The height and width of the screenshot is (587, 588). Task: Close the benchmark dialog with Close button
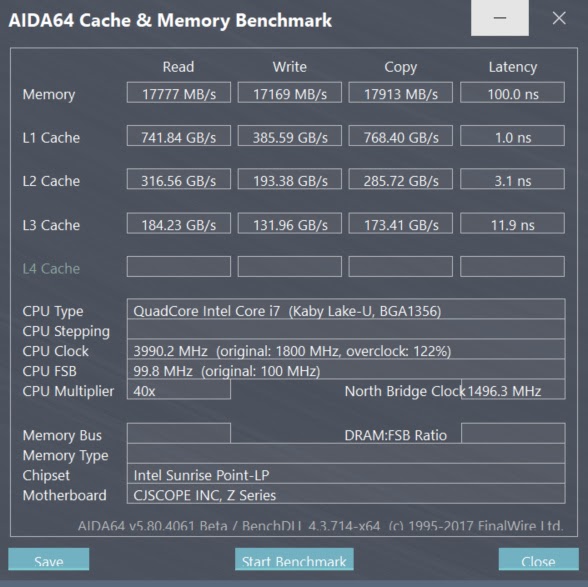pyautogui.click(x=538, y=559)
